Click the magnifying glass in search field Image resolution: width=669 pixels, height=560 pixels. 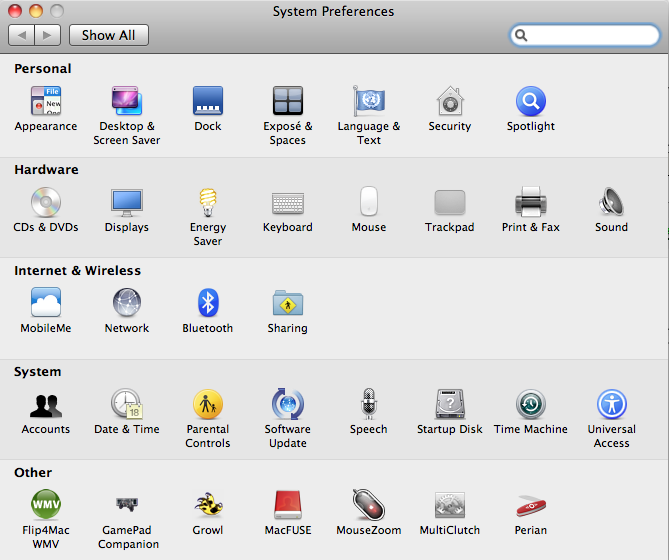click(521, 35)
